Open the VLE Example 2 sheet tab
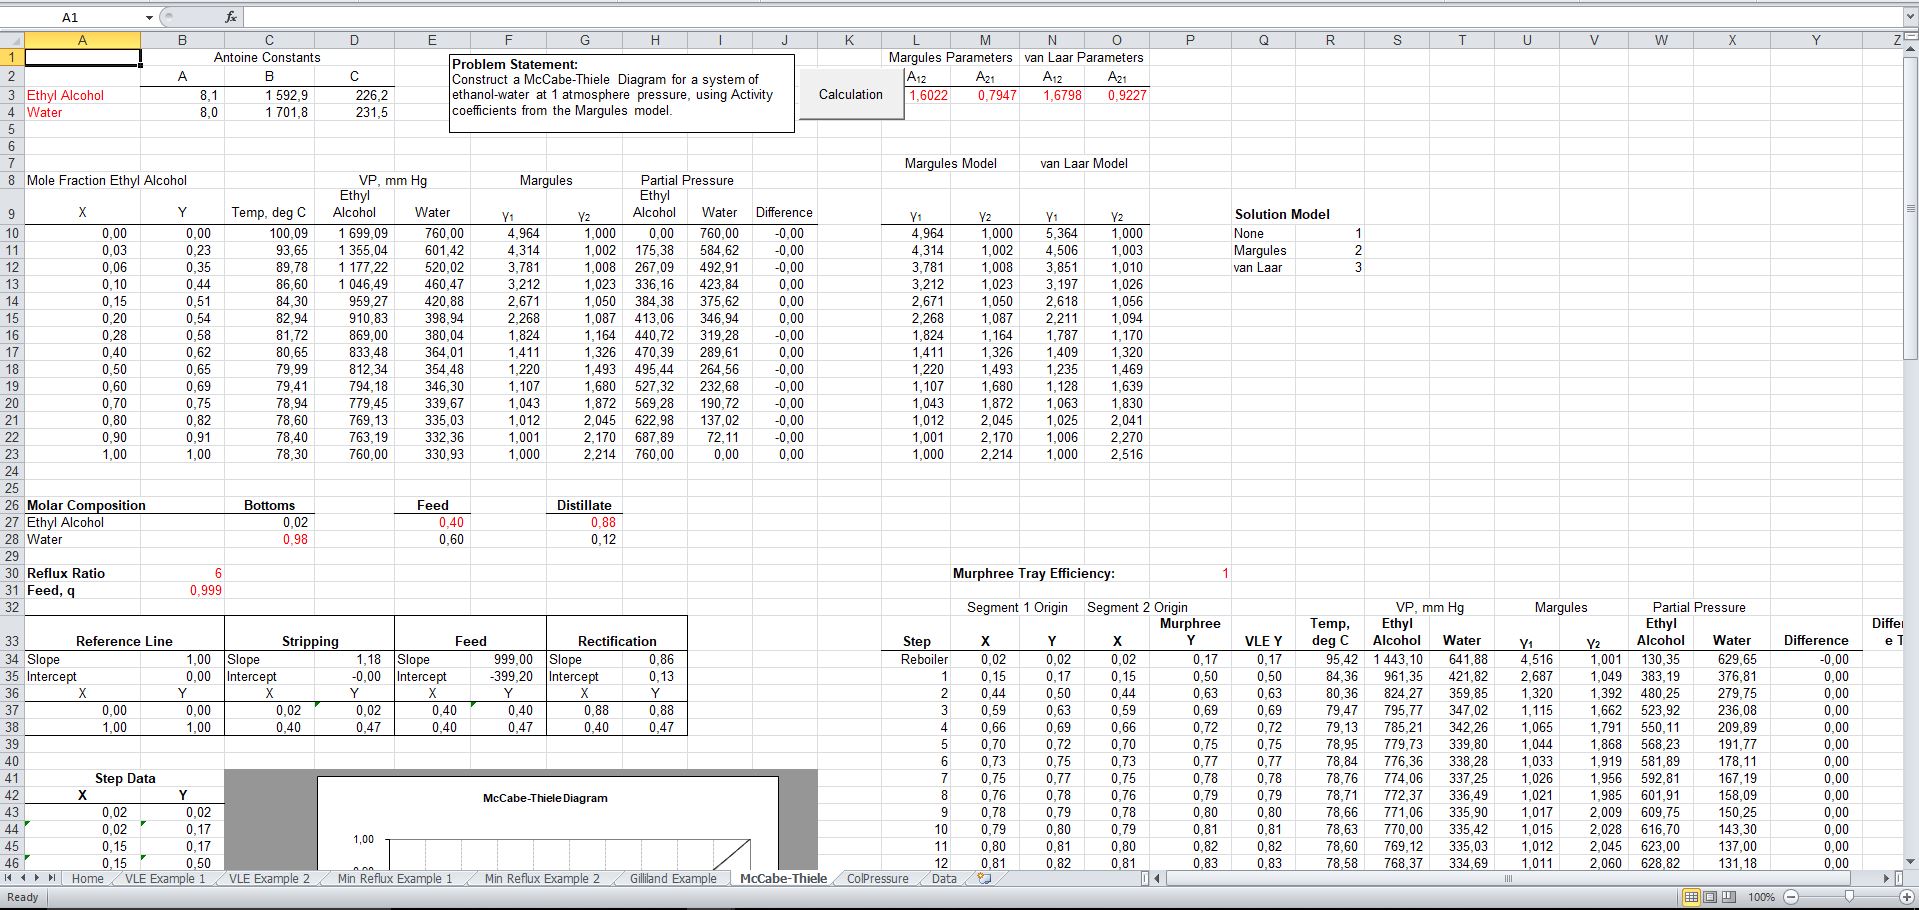1919x910 pixels. (269, 879)
